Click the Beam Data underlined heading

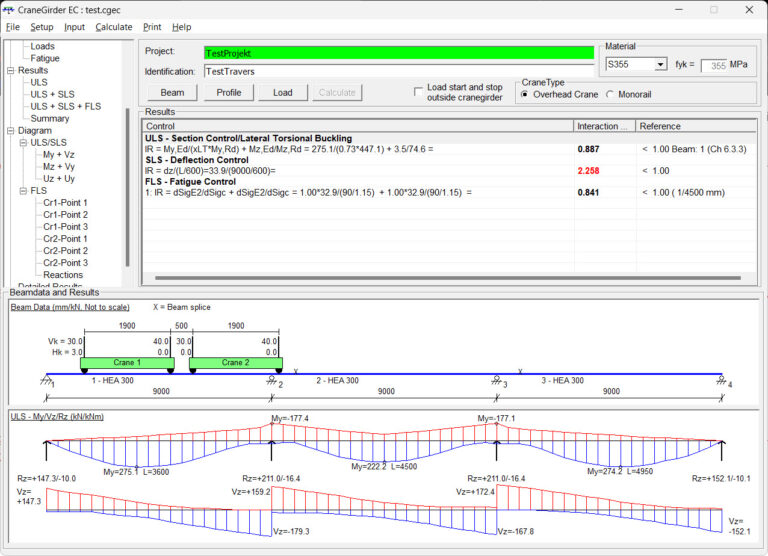tap(70, 307)
